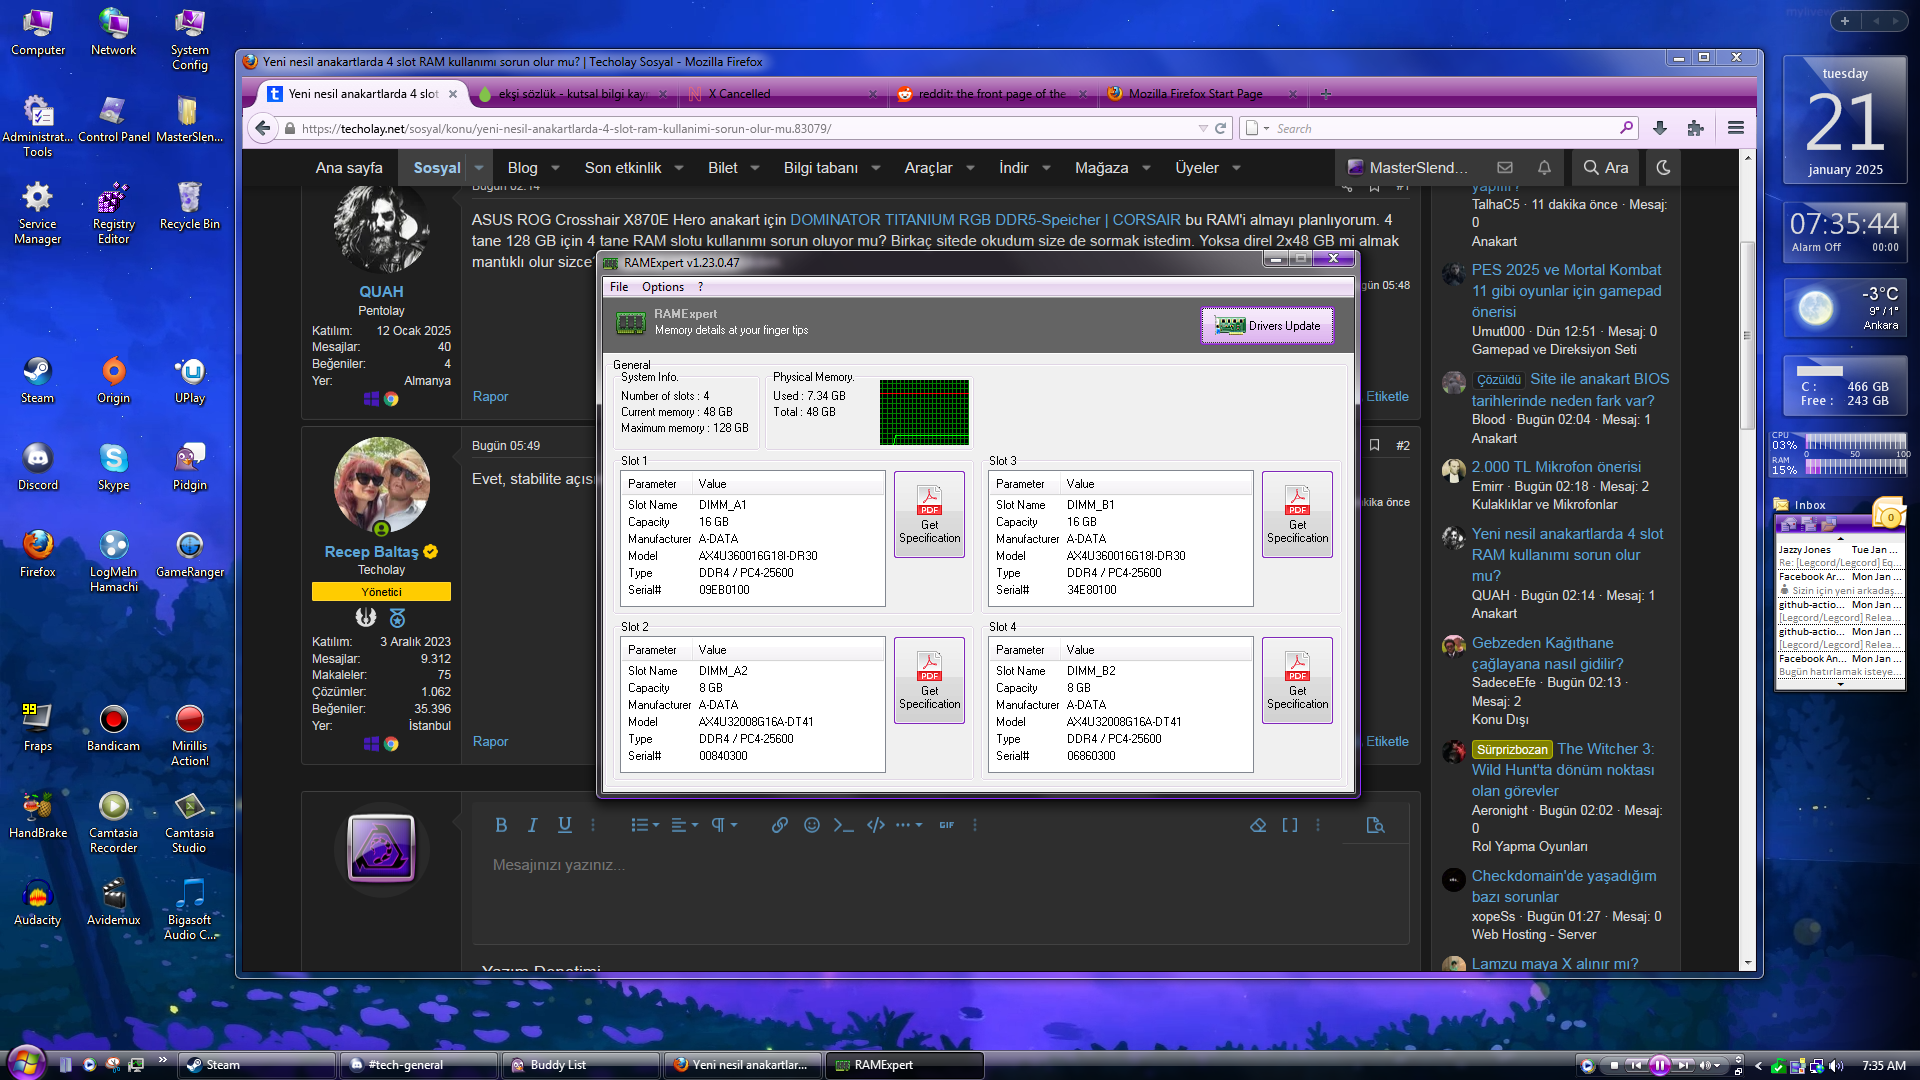This screenshot has width=1920, height=1080.
Task: Switch to the ekşi sözlük browser tab
Action: (x=573, y=94)
